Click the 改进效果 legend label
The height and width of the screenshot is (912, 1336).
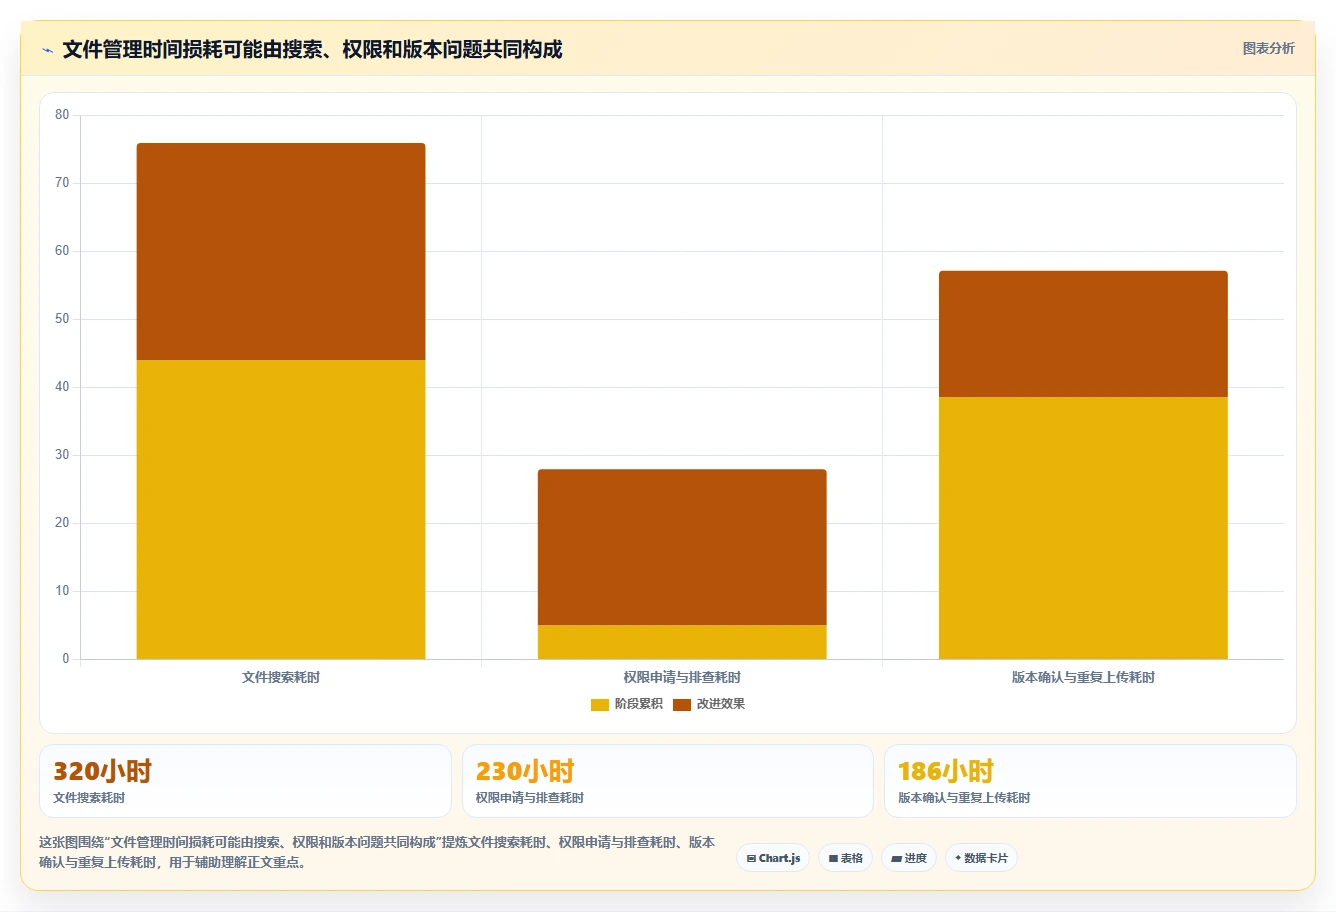pos(721,704)
